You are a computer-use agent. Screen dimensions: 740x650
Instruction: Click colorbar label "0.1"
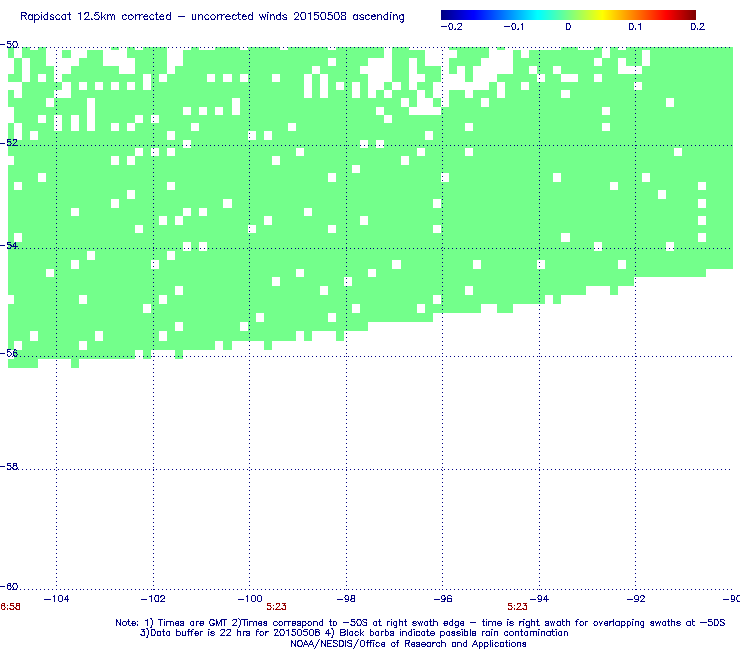[x=635, y=27]
